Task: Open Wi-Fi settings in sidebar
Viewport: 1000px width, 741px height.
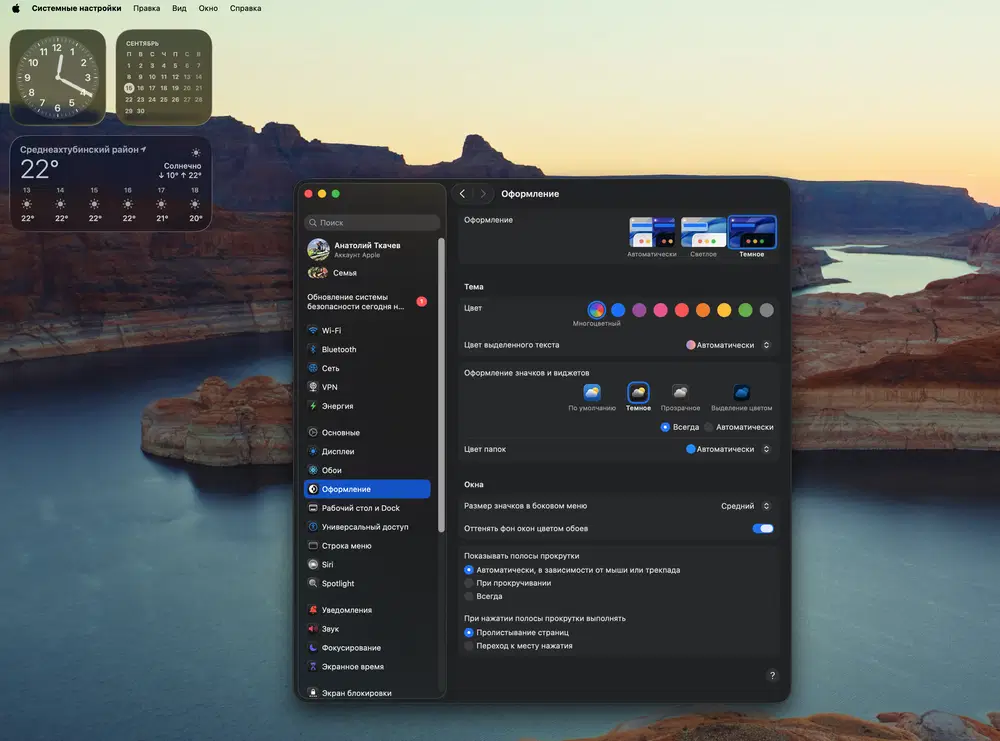Action: 367,330
